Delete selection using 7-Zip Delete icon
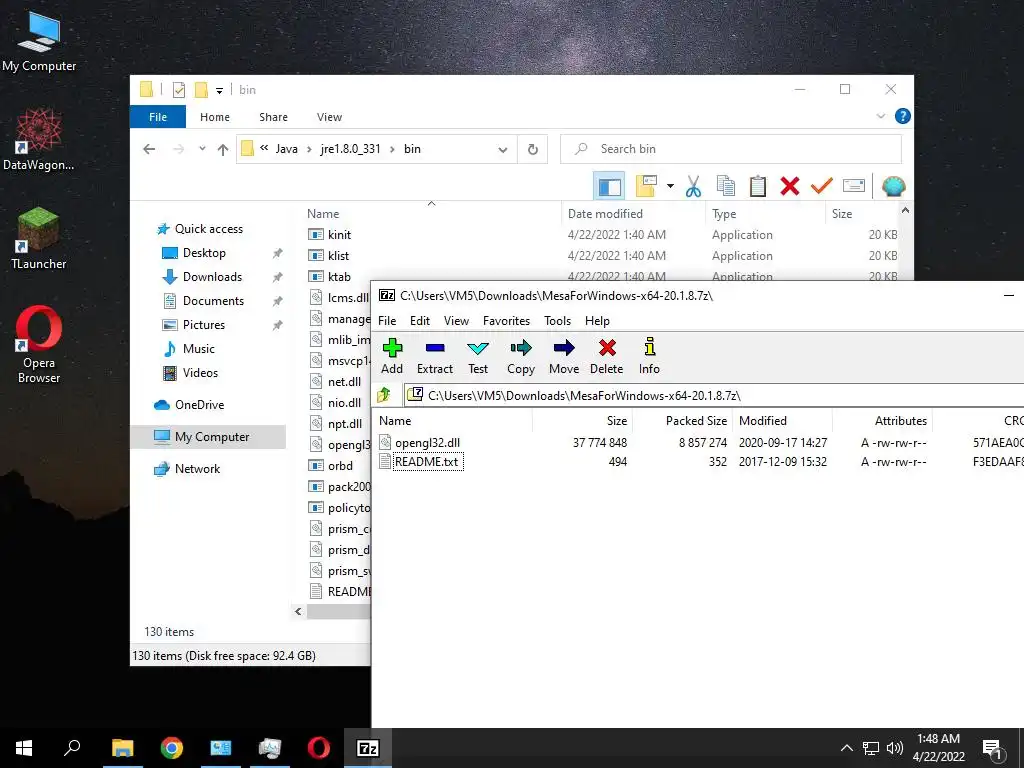Viewport: 1024px width, 768px height. [607, 357]
